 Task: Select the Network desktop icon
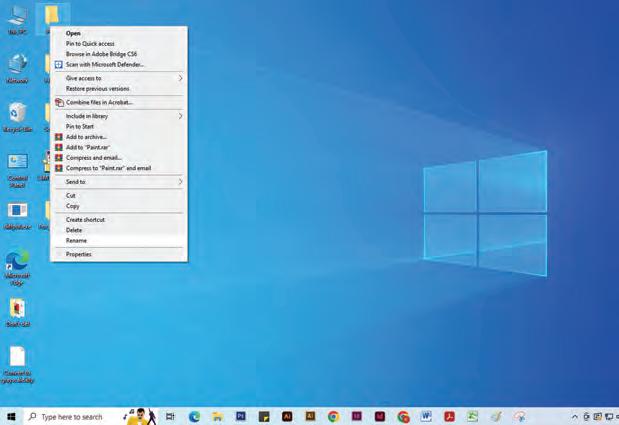click(17, 68)
